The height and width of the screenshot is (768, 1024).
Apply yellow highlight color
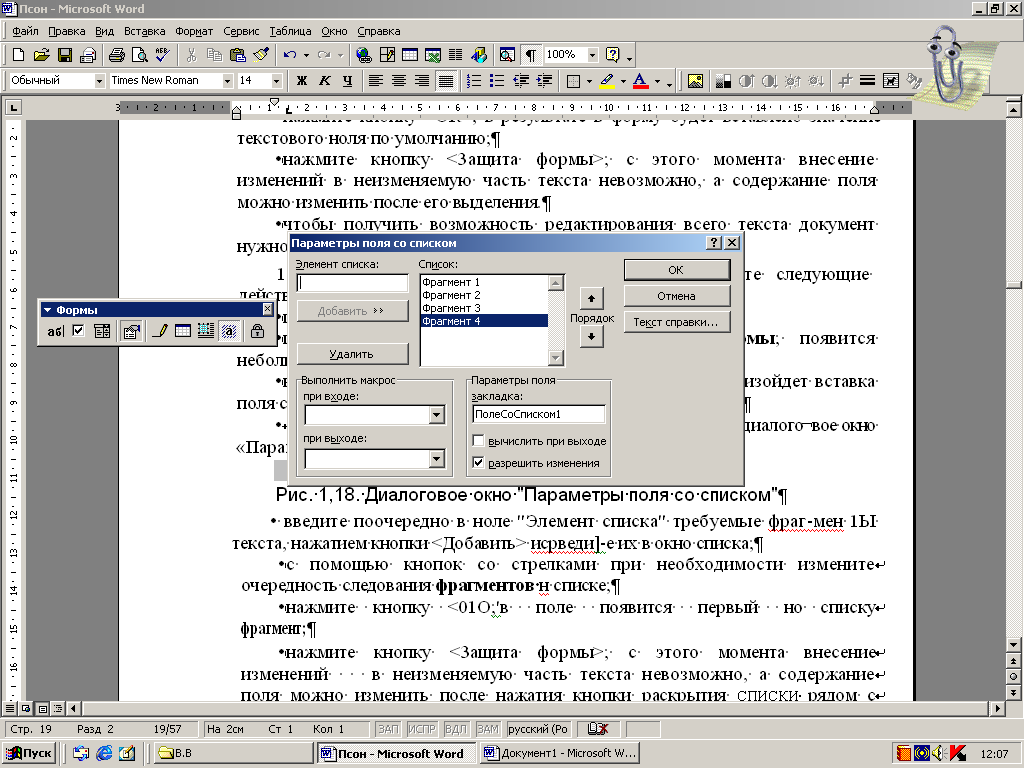pos(607,81)
